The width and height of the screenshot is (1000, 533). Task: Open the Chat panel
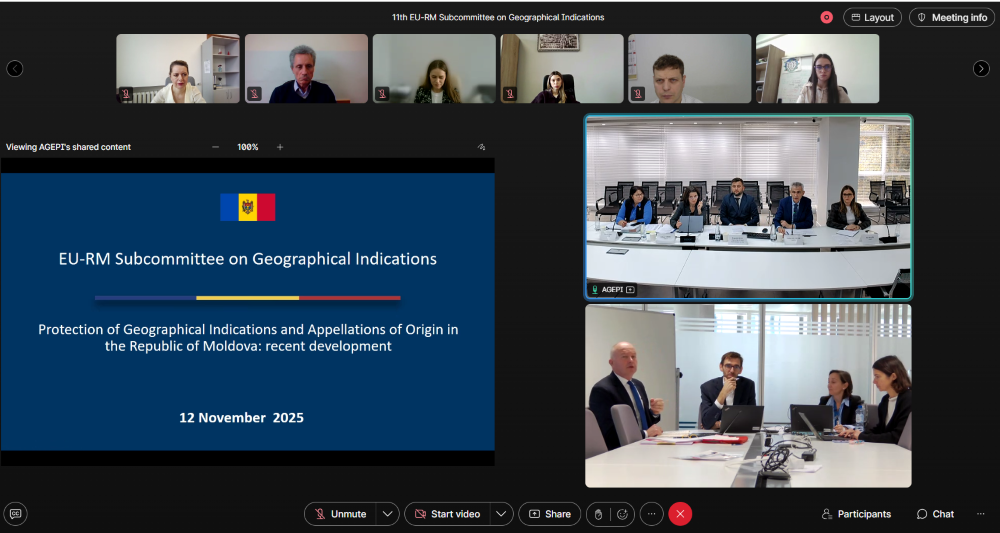pyautogui.click(x=935, y=514)
